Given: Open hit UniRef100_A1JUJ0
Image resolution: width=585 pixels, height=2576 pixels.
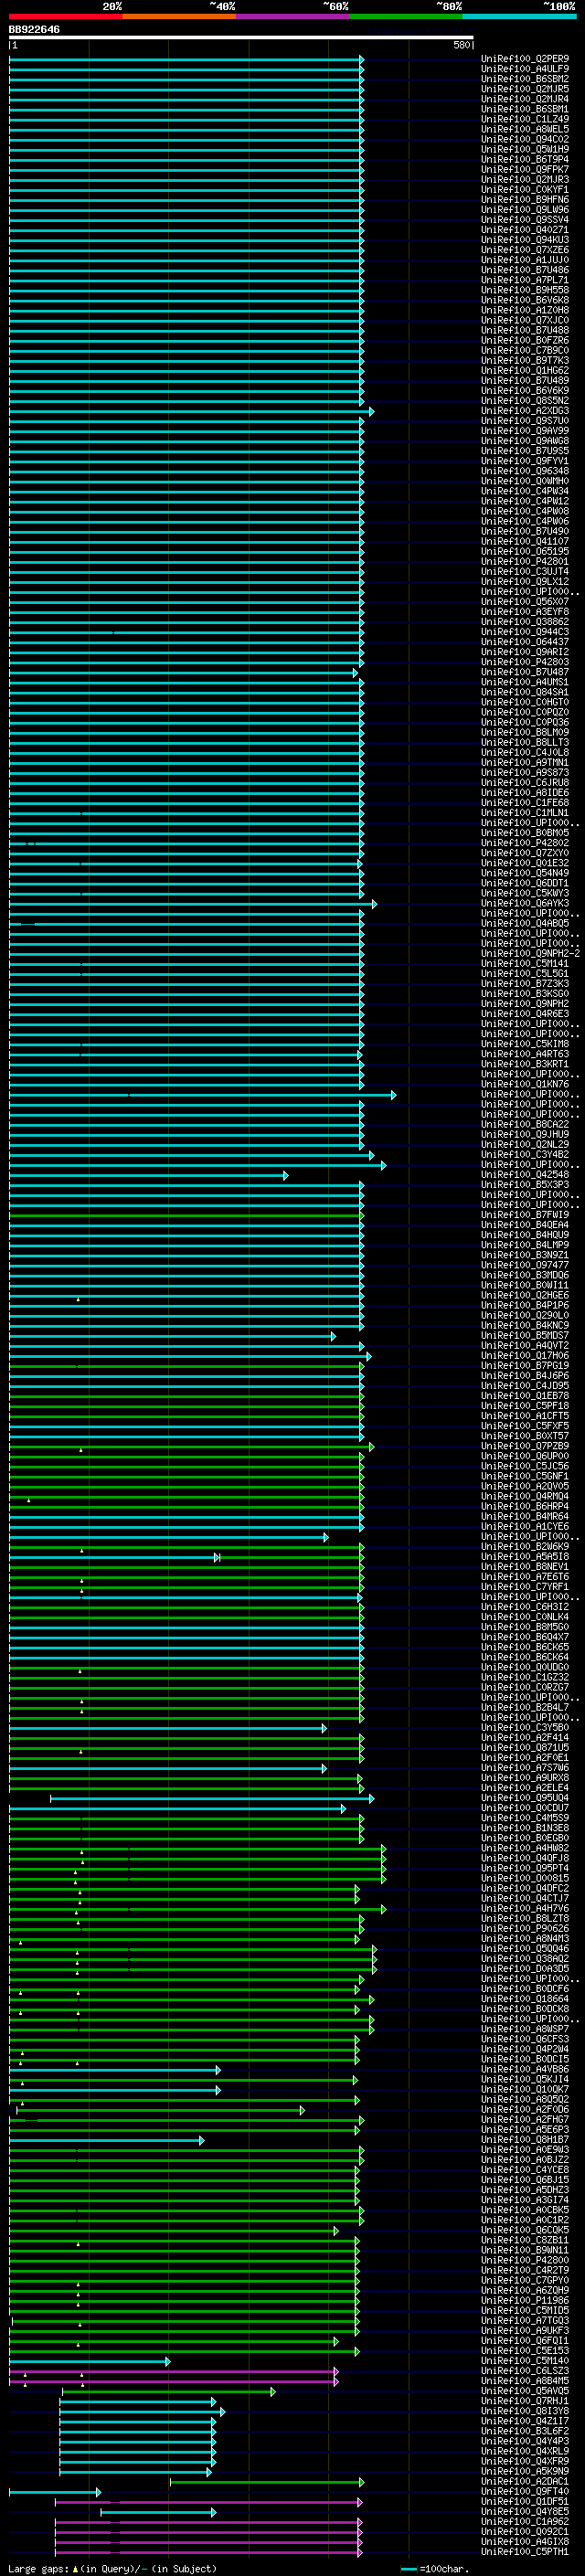Looking at the screenshot, I should click(525, 260).
